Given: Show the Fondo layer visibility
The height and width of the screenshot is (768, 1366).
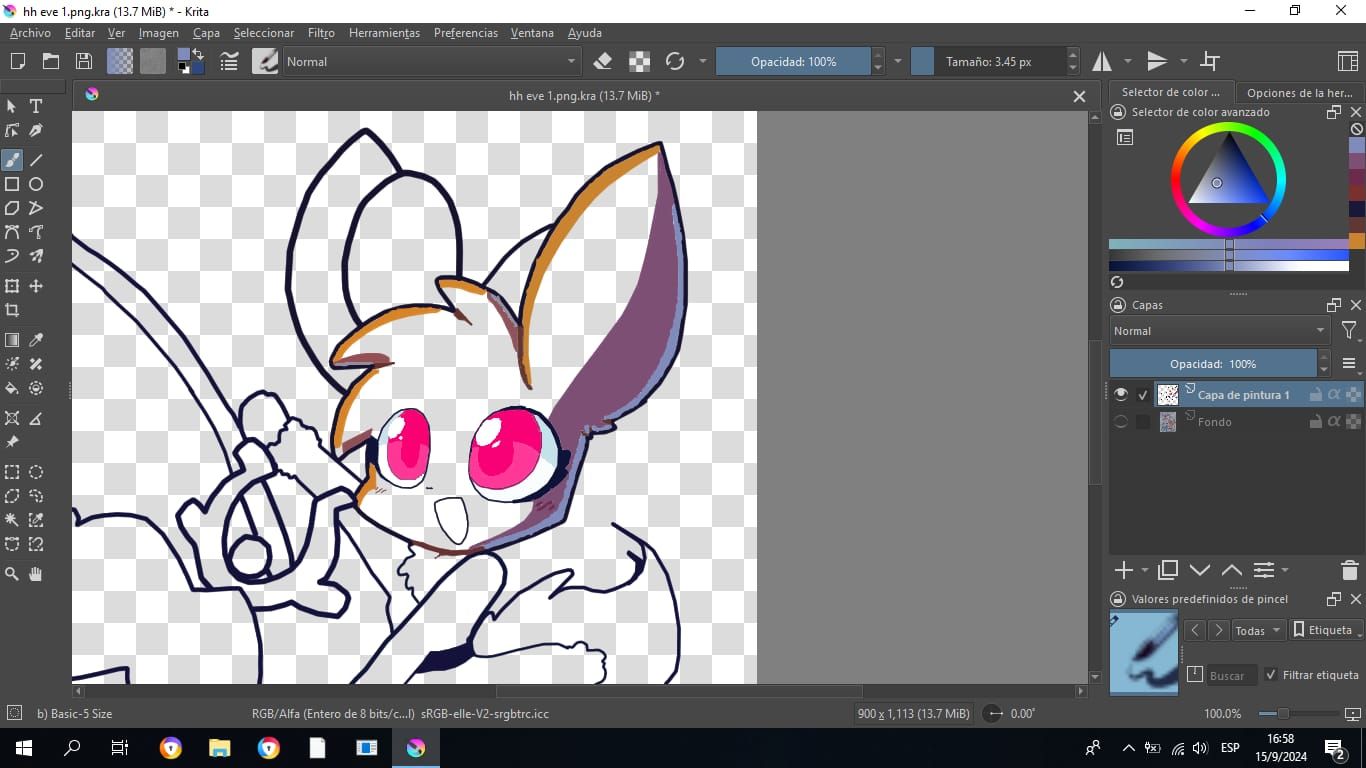Looking at the screenshot, I should (x=1120, y=421).
